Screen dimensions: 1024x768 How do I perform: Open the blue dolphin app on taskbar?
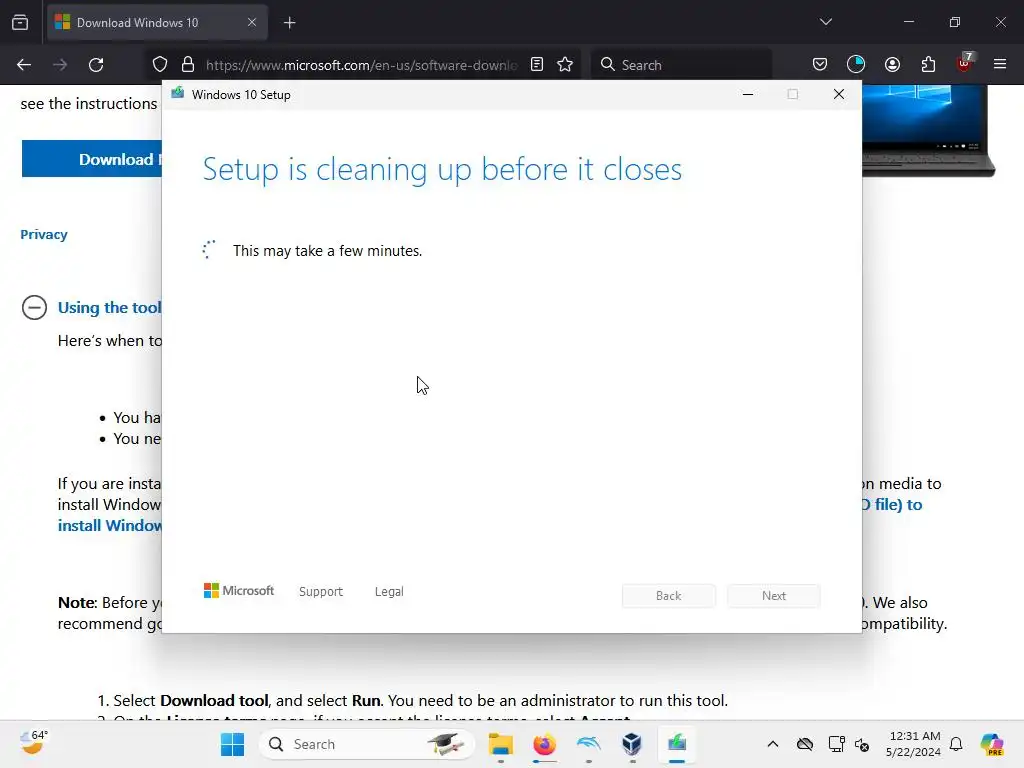coord(588,744)
